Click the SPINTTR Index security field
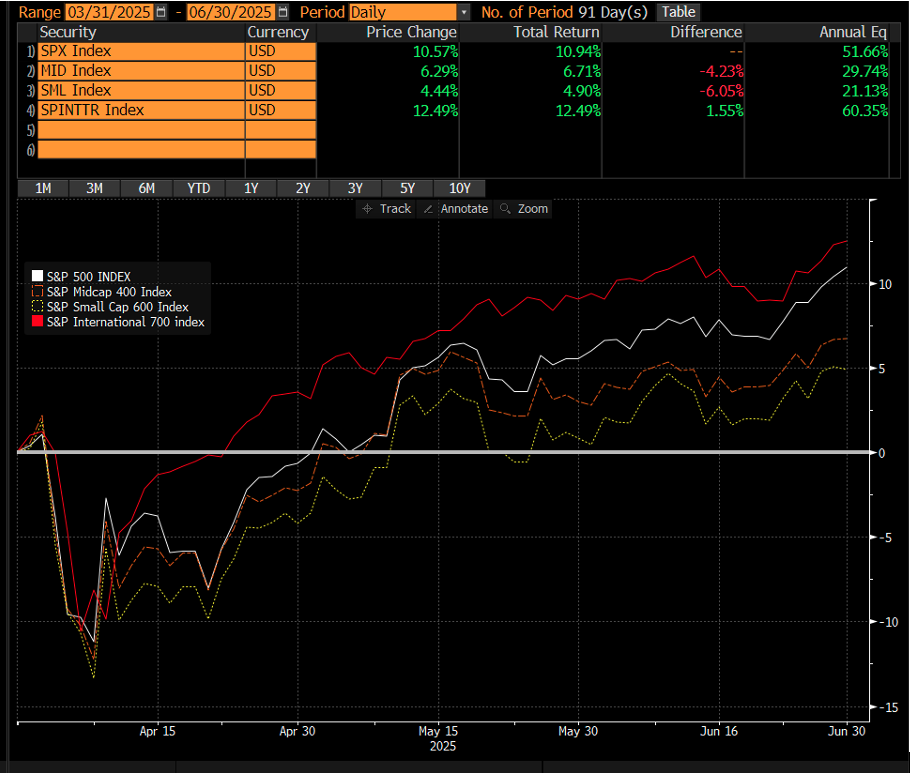Image resolution: width=910 pixels, height=773 pixels. (x=141, y=110)
